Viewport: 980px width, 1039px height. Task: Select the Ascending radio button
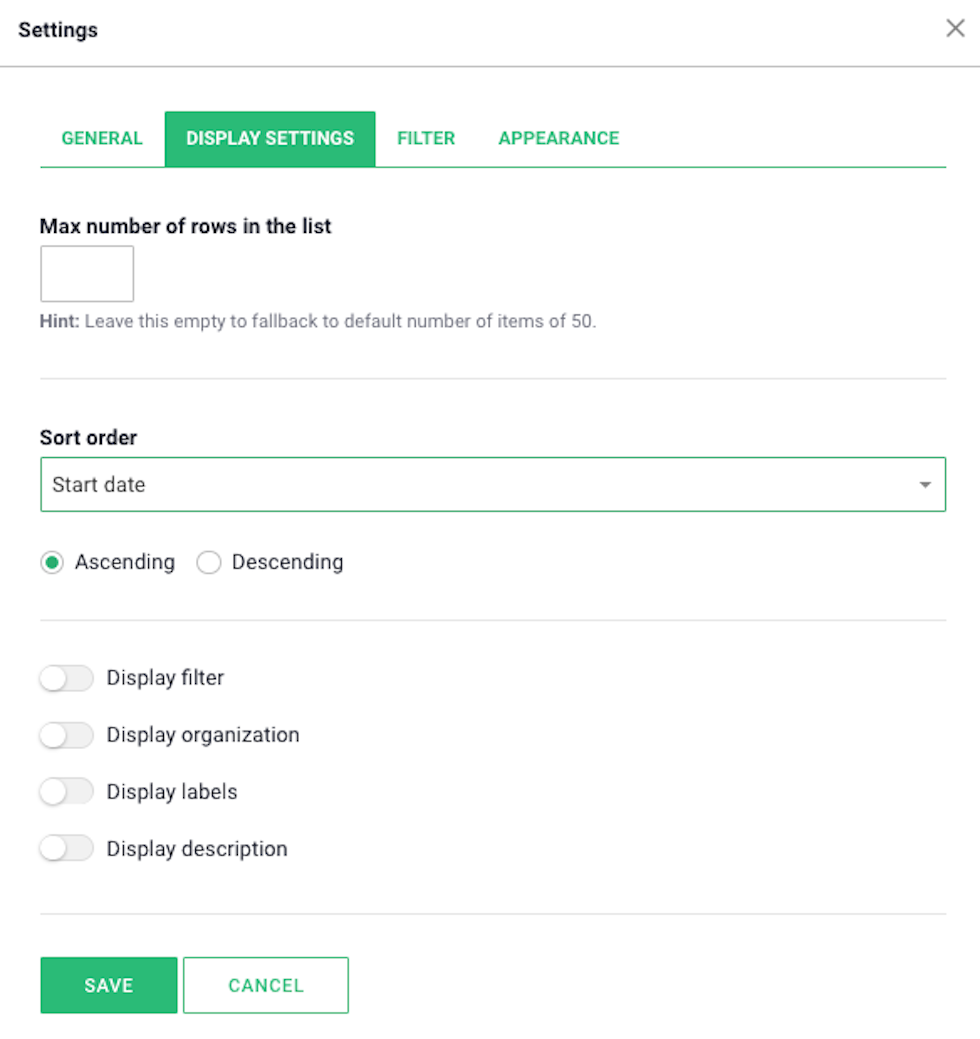pos(52,563)
